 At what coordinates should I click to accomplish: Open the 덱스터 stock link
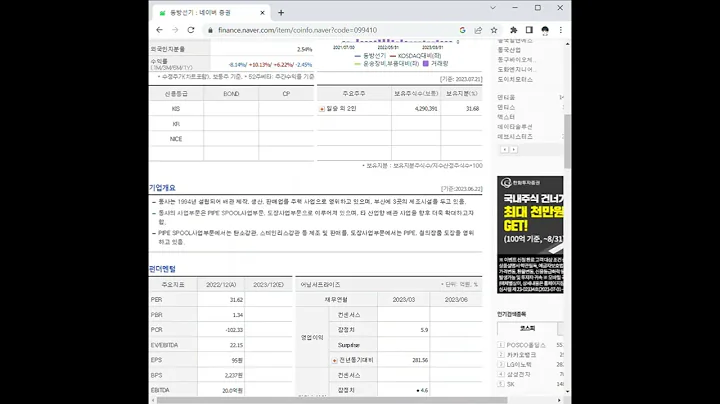506,117
